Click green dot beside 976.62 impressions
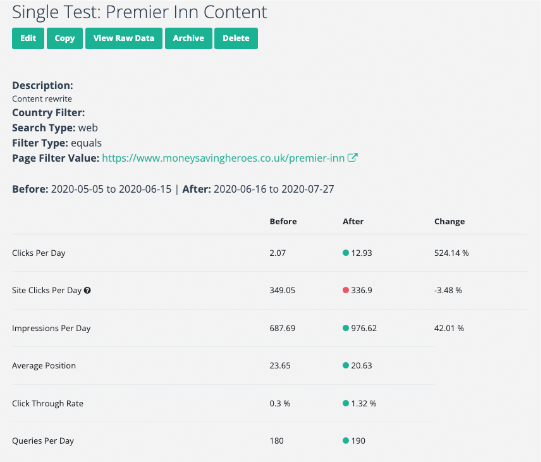This screenshot has width=541, height=462. coord(346,328)
